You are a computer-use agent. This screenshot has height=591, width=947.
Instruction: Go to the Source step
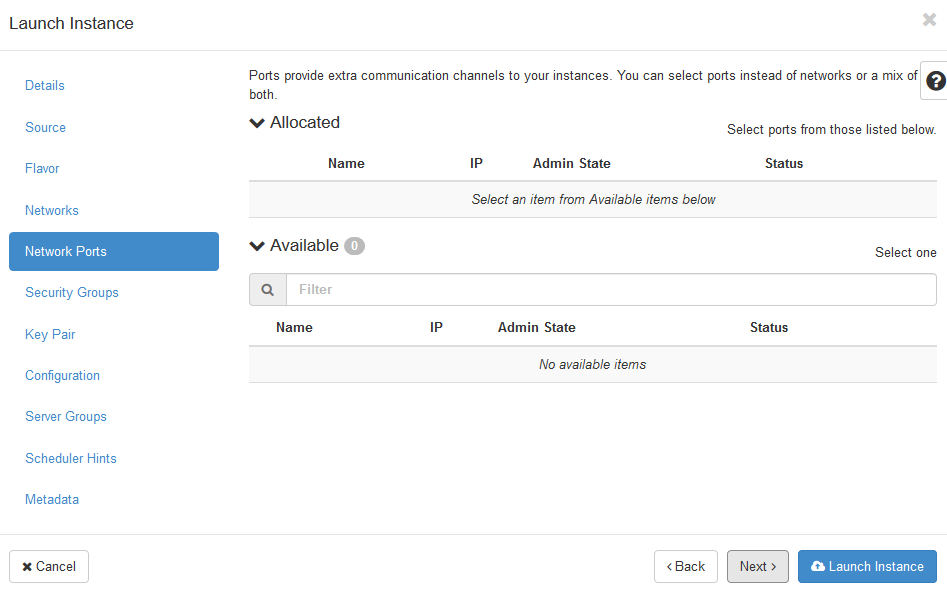[45, 127]
